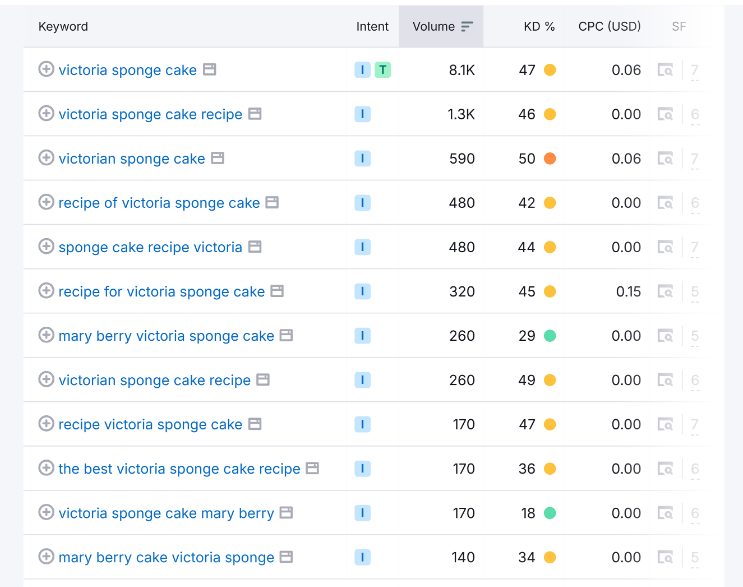Image resolution: width=743 pixels, height=587 pixels.
Task: Click plus icon for 'mary berry cake victoria sponge'
Action: pos(46,557)
